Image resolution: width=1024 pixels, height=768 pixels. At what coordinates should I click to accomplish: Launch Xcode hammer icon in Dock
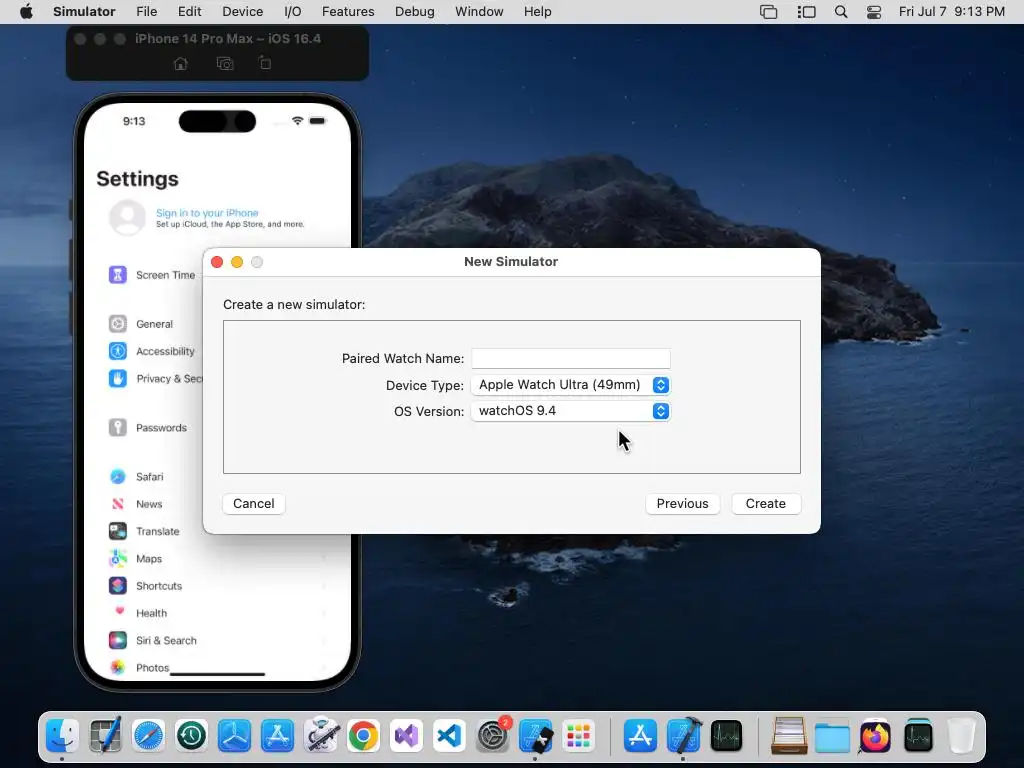(x=683, y=736)
